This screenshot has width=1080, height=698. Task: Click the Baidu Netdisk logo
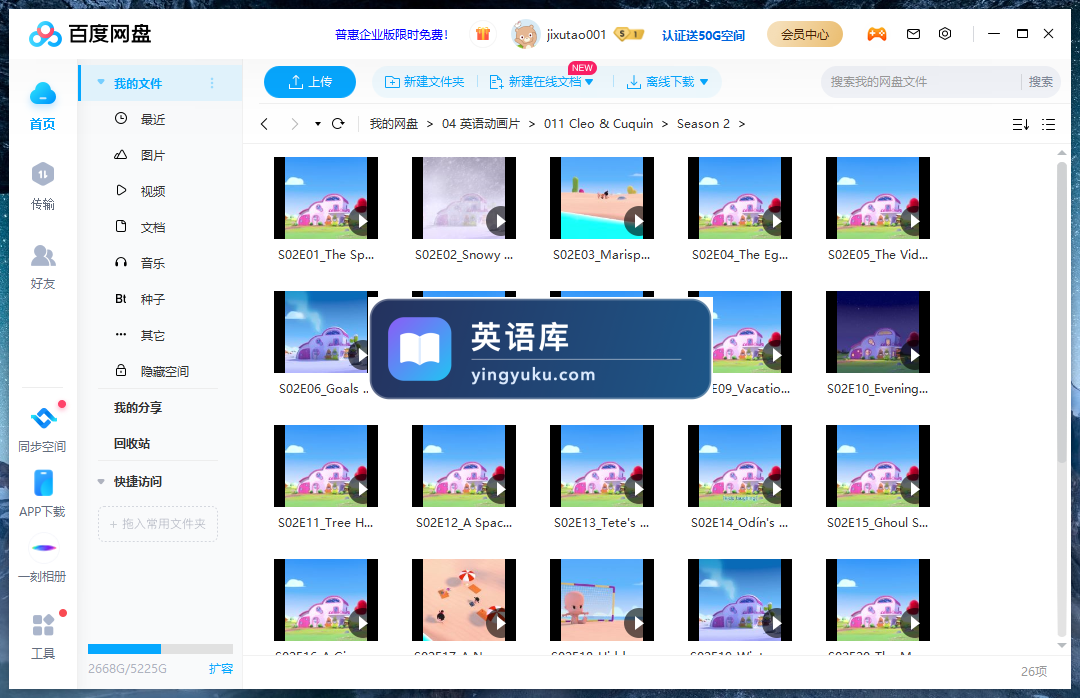[x=90, y=34]
